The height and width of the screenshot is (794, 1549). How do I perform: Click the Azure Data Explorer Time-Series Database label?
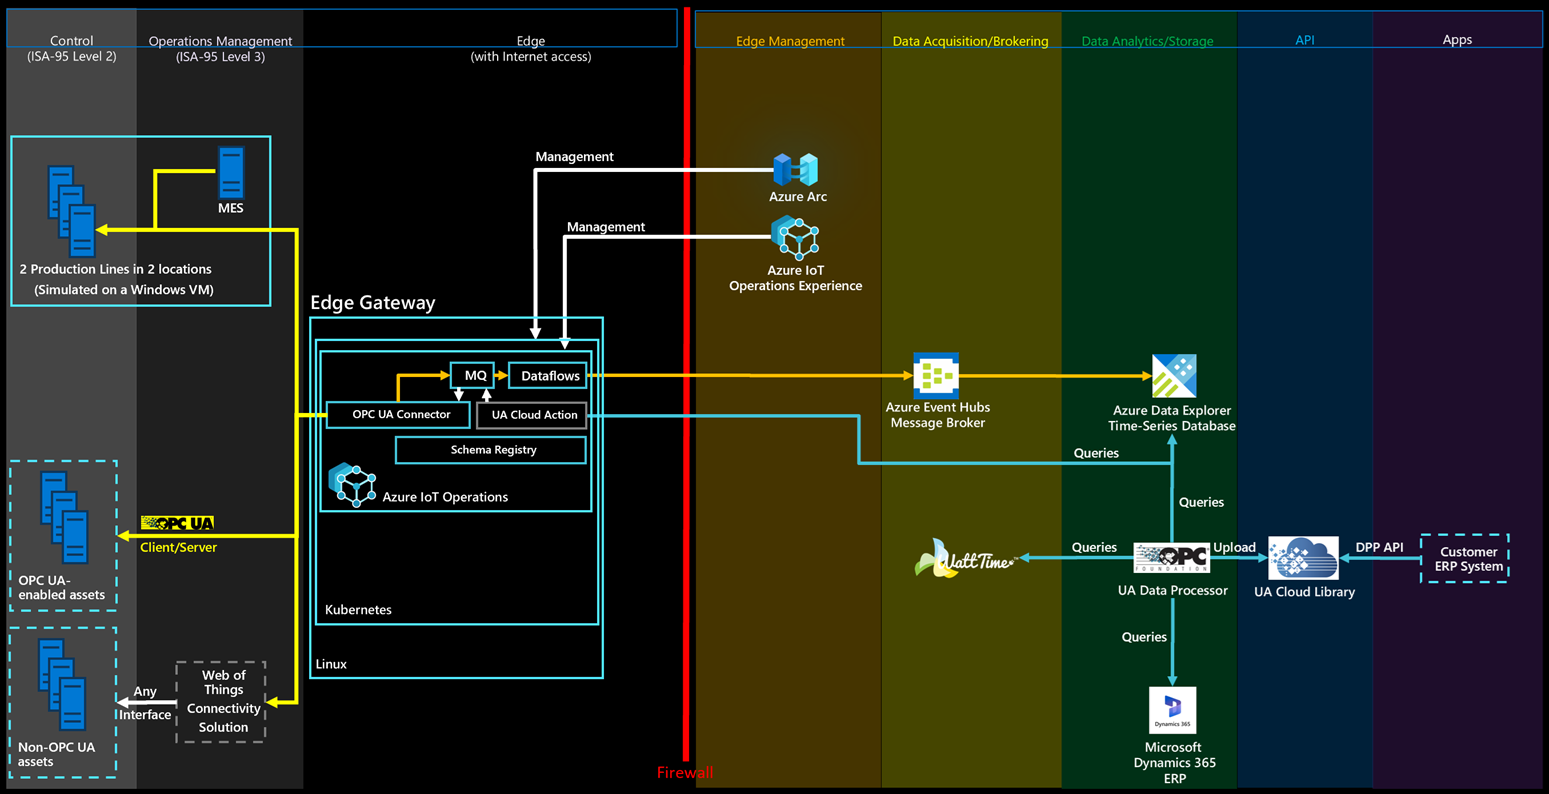pyautogui.click(x=1173, y=418)
